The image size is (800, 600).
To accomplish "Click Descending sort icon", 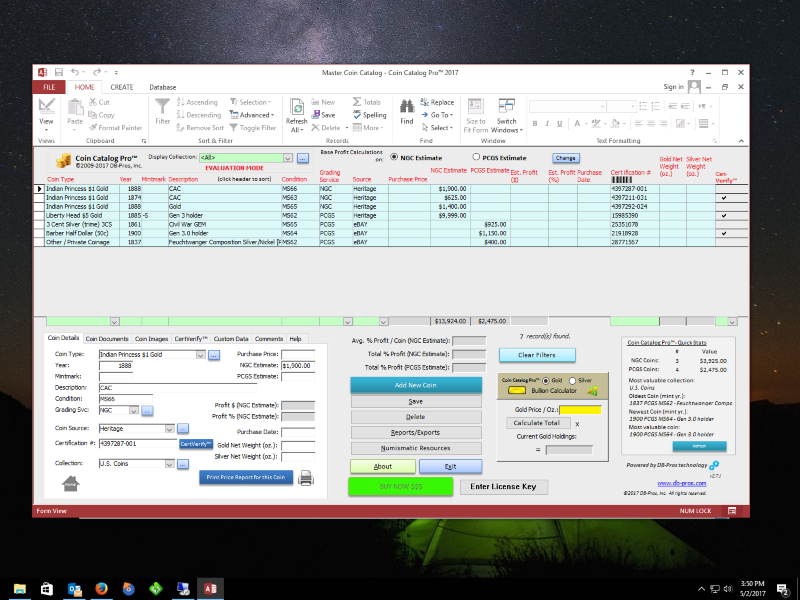I will [181, 115].
